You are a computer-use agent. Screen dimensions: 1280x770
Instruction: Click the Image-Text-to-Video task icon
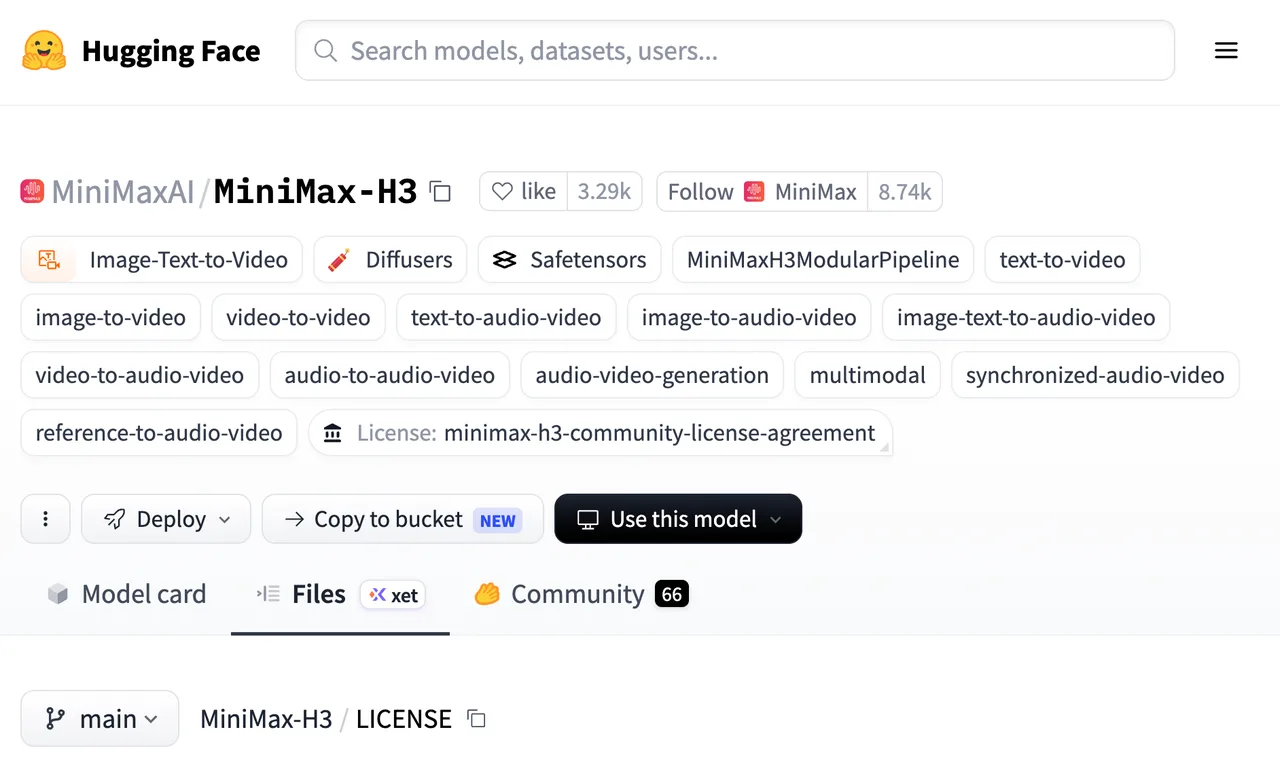(49, 260)
